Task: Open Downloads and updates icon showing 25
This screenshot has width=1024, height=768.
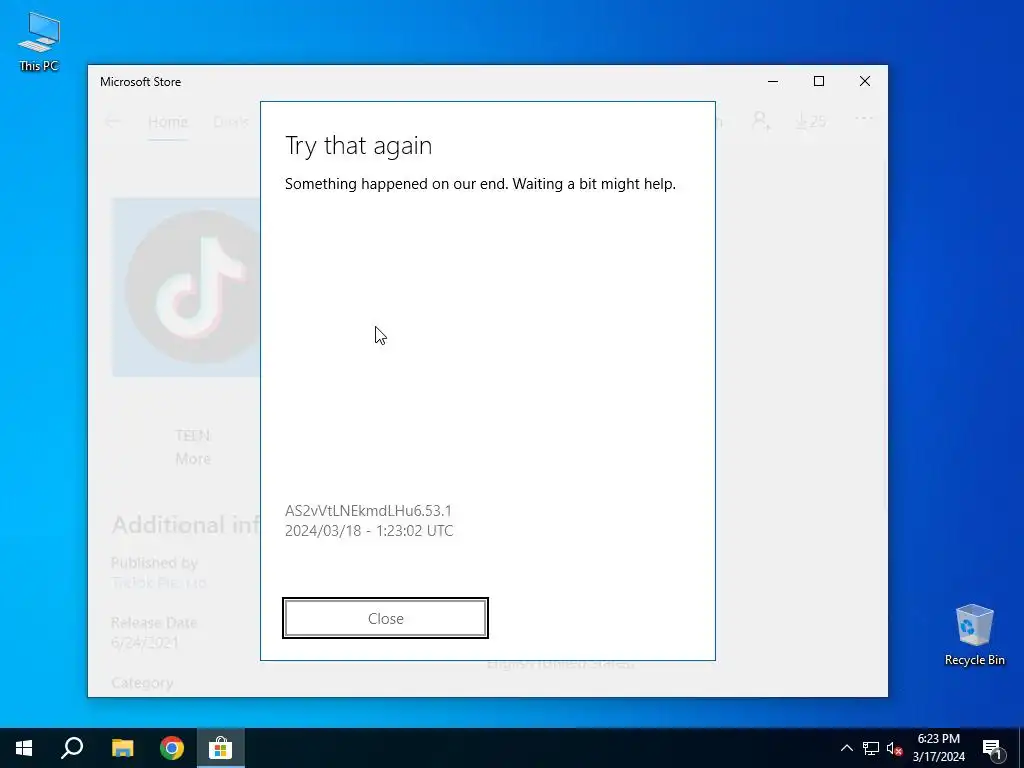Action: [x=810, y=121]
